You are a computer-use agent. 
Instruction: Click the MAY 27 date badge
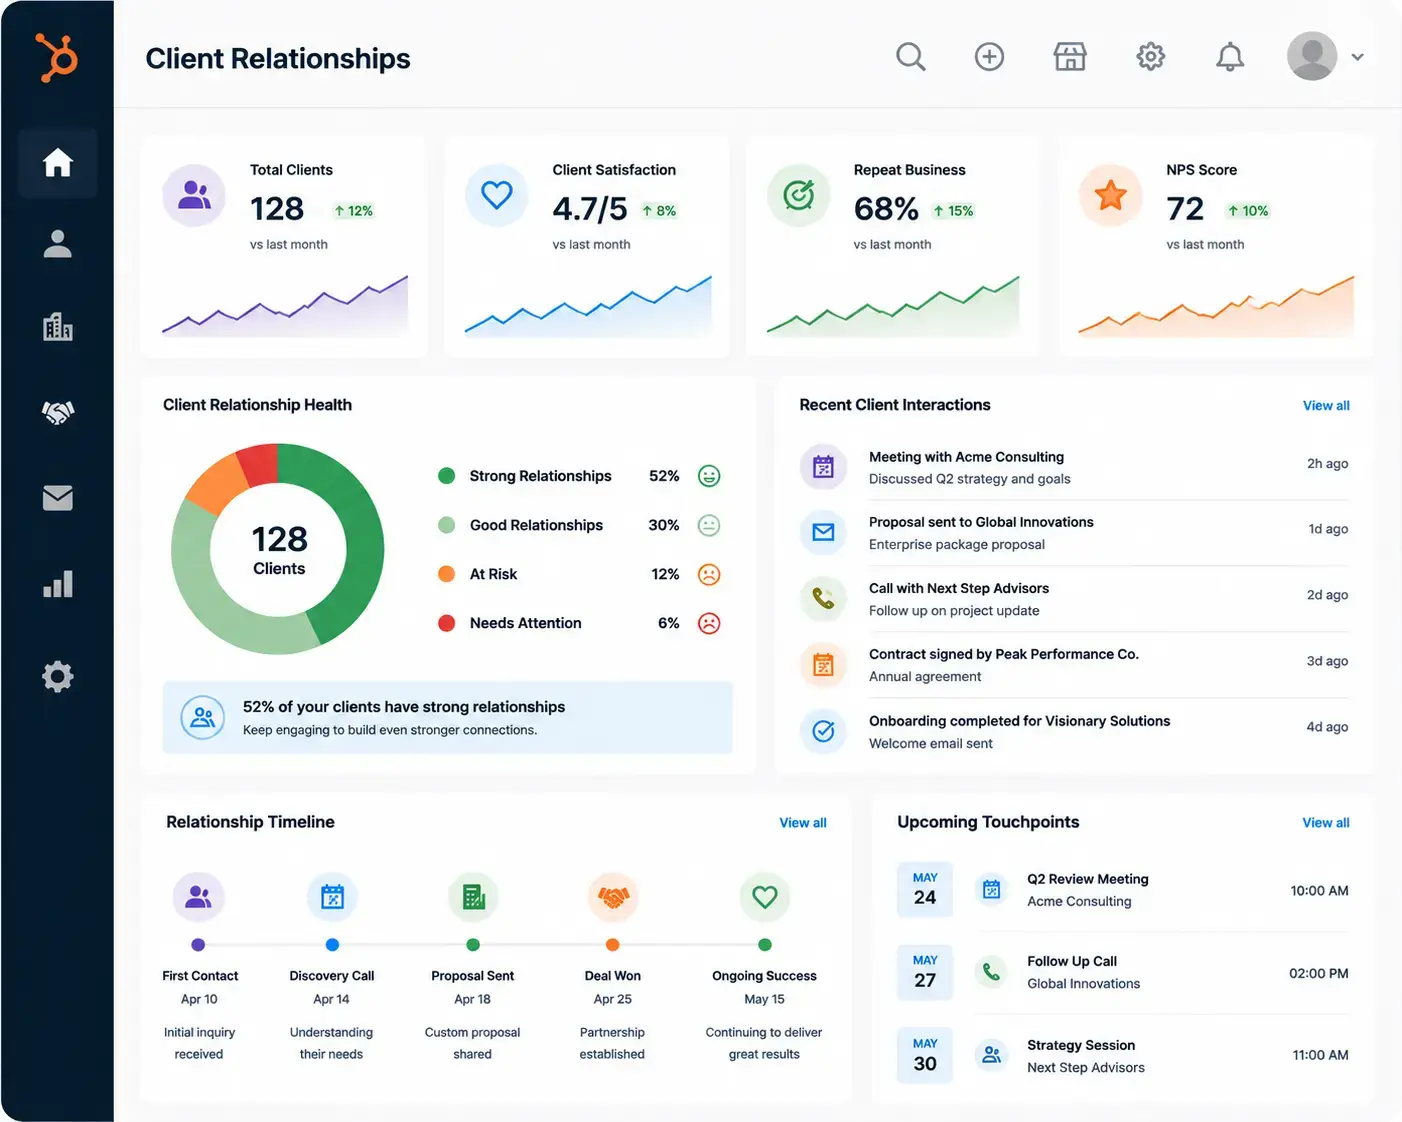[x=925, y=972]
